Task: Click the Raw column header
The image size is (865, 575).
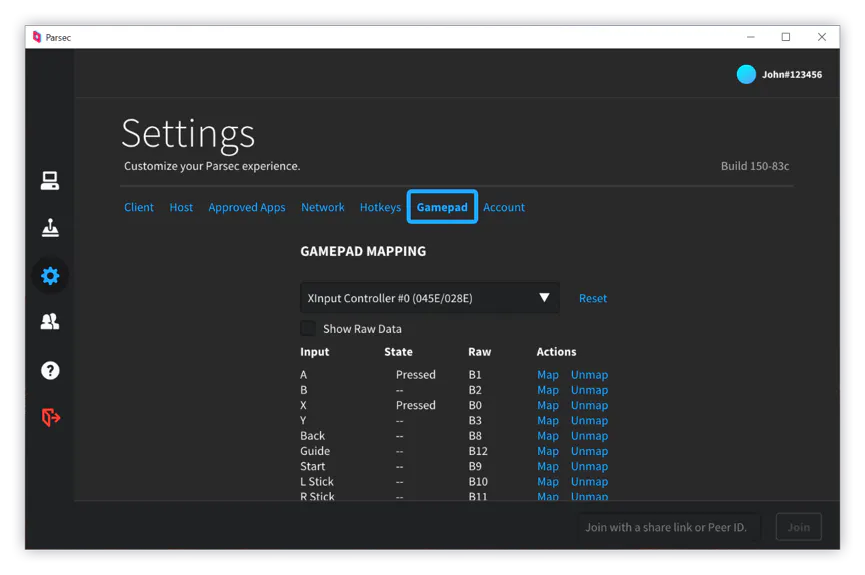Action: pyautogui.click(x=479, y=352)
